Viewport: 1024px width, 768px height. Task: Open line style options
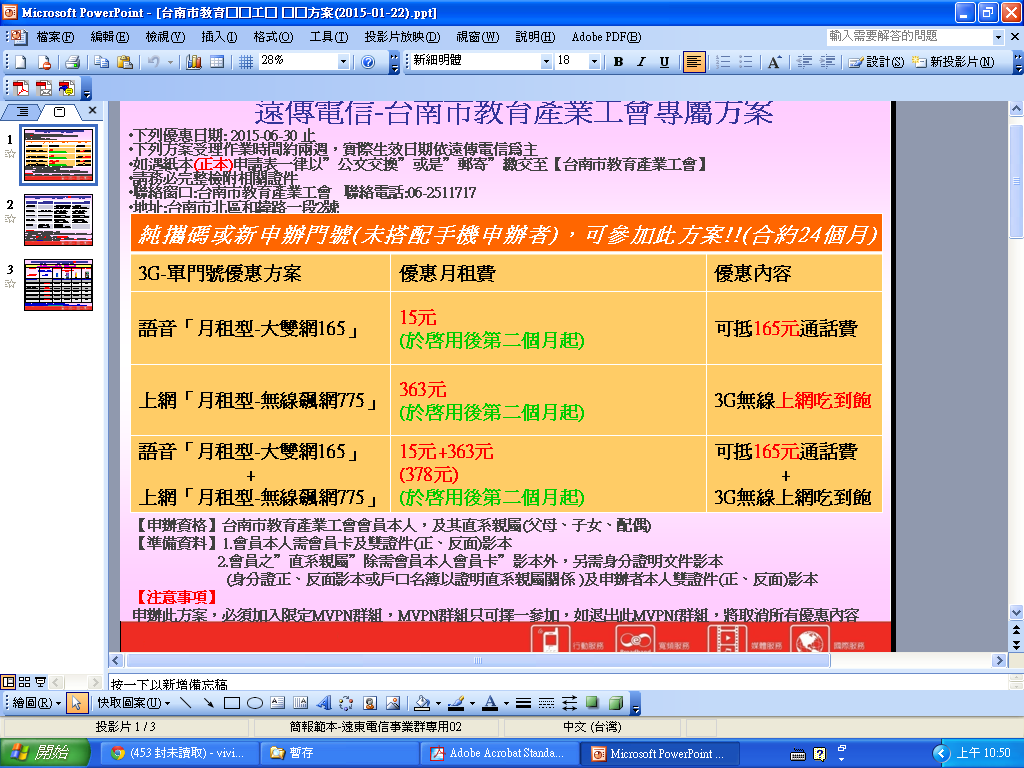click(x=523, y=703)
